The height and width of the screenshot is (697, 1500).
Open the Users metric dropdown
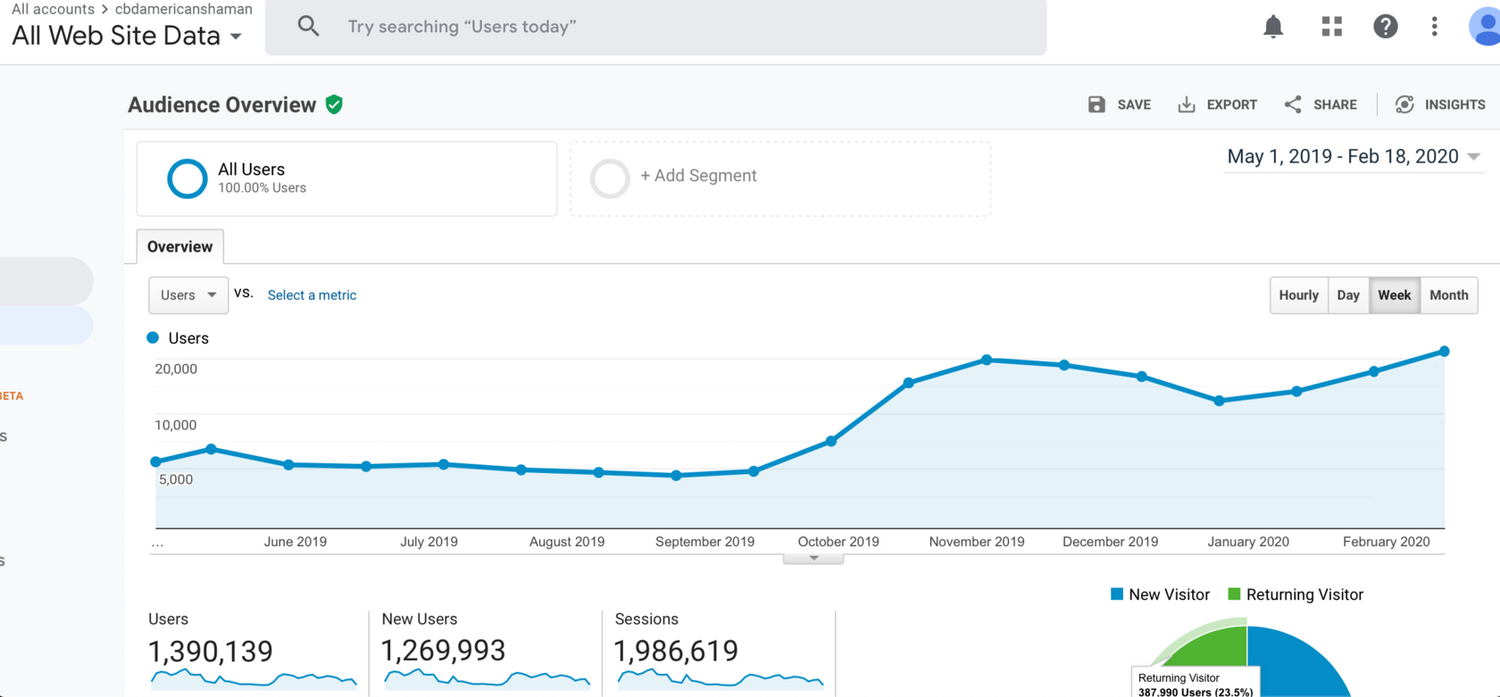click(188, 295)
